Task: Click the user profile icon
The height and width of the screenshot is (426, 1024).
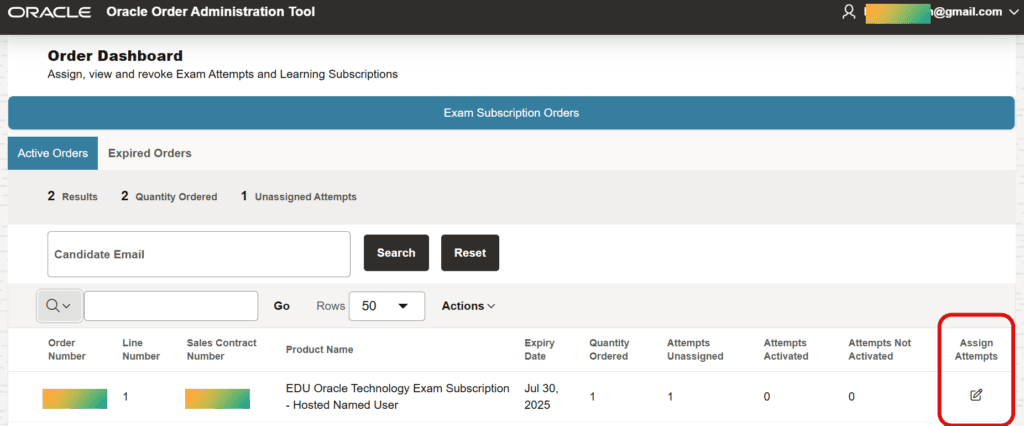Action: (849, 12)
